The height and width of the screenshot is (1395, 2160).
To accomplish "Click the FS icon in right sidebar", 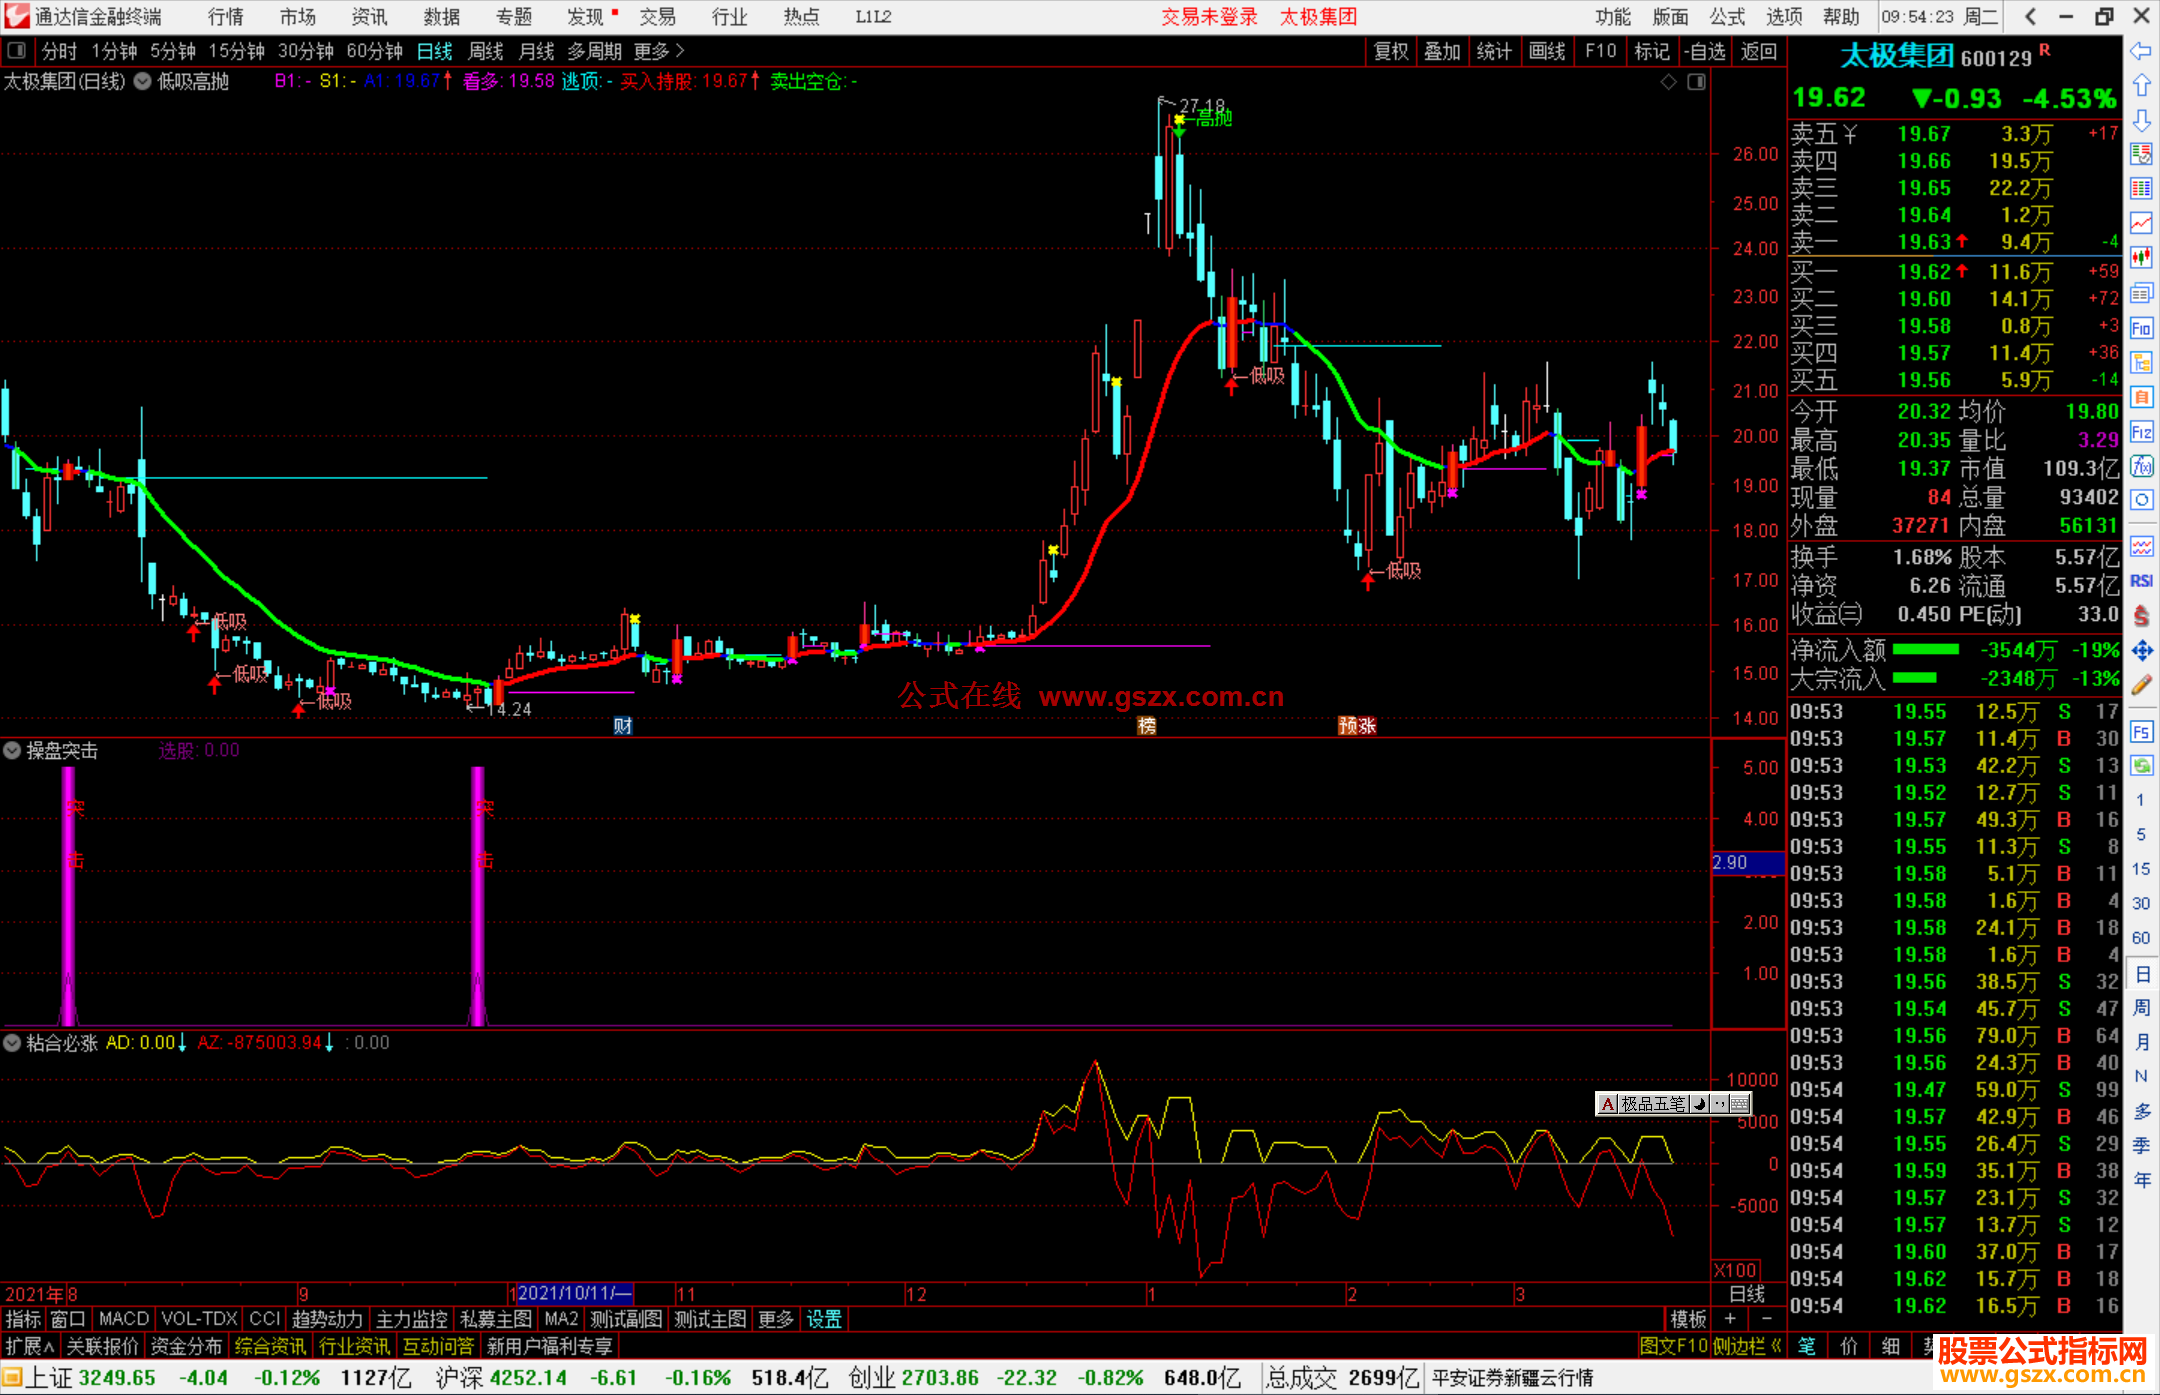I will click(2141, 731).
